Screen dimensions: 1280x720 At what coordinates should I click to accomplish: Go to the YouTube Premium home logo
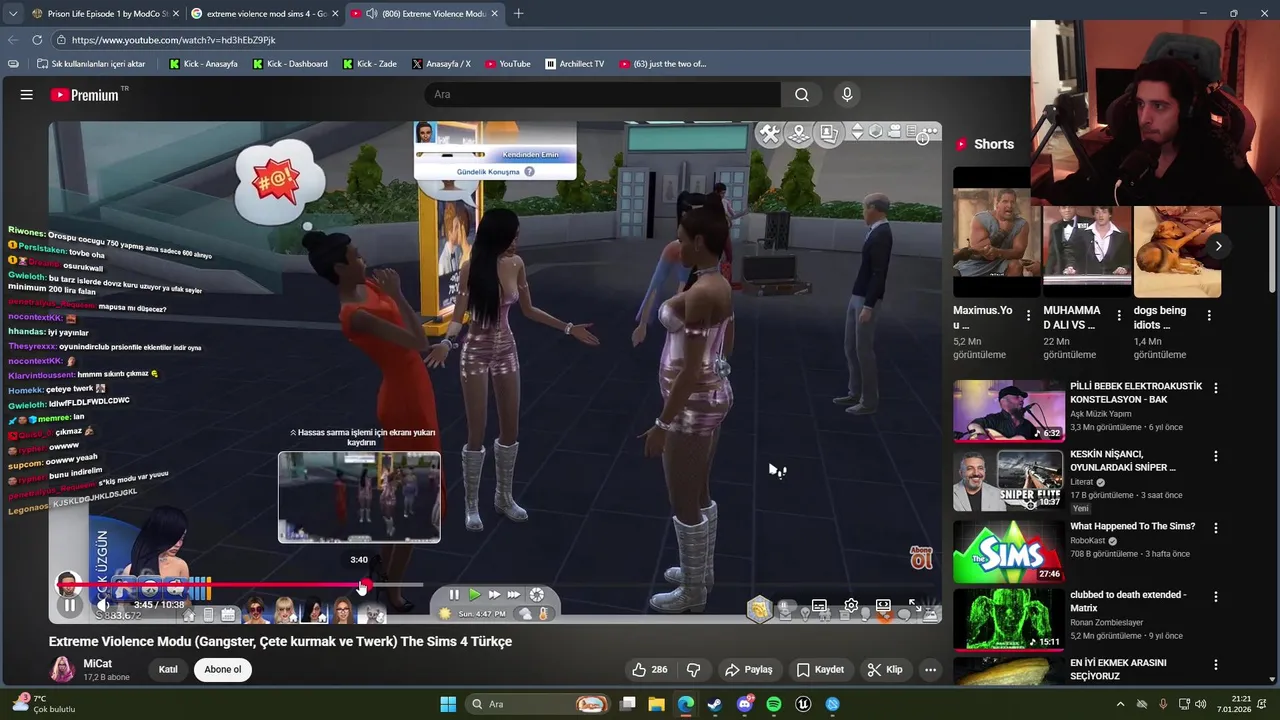coord(84,95)
